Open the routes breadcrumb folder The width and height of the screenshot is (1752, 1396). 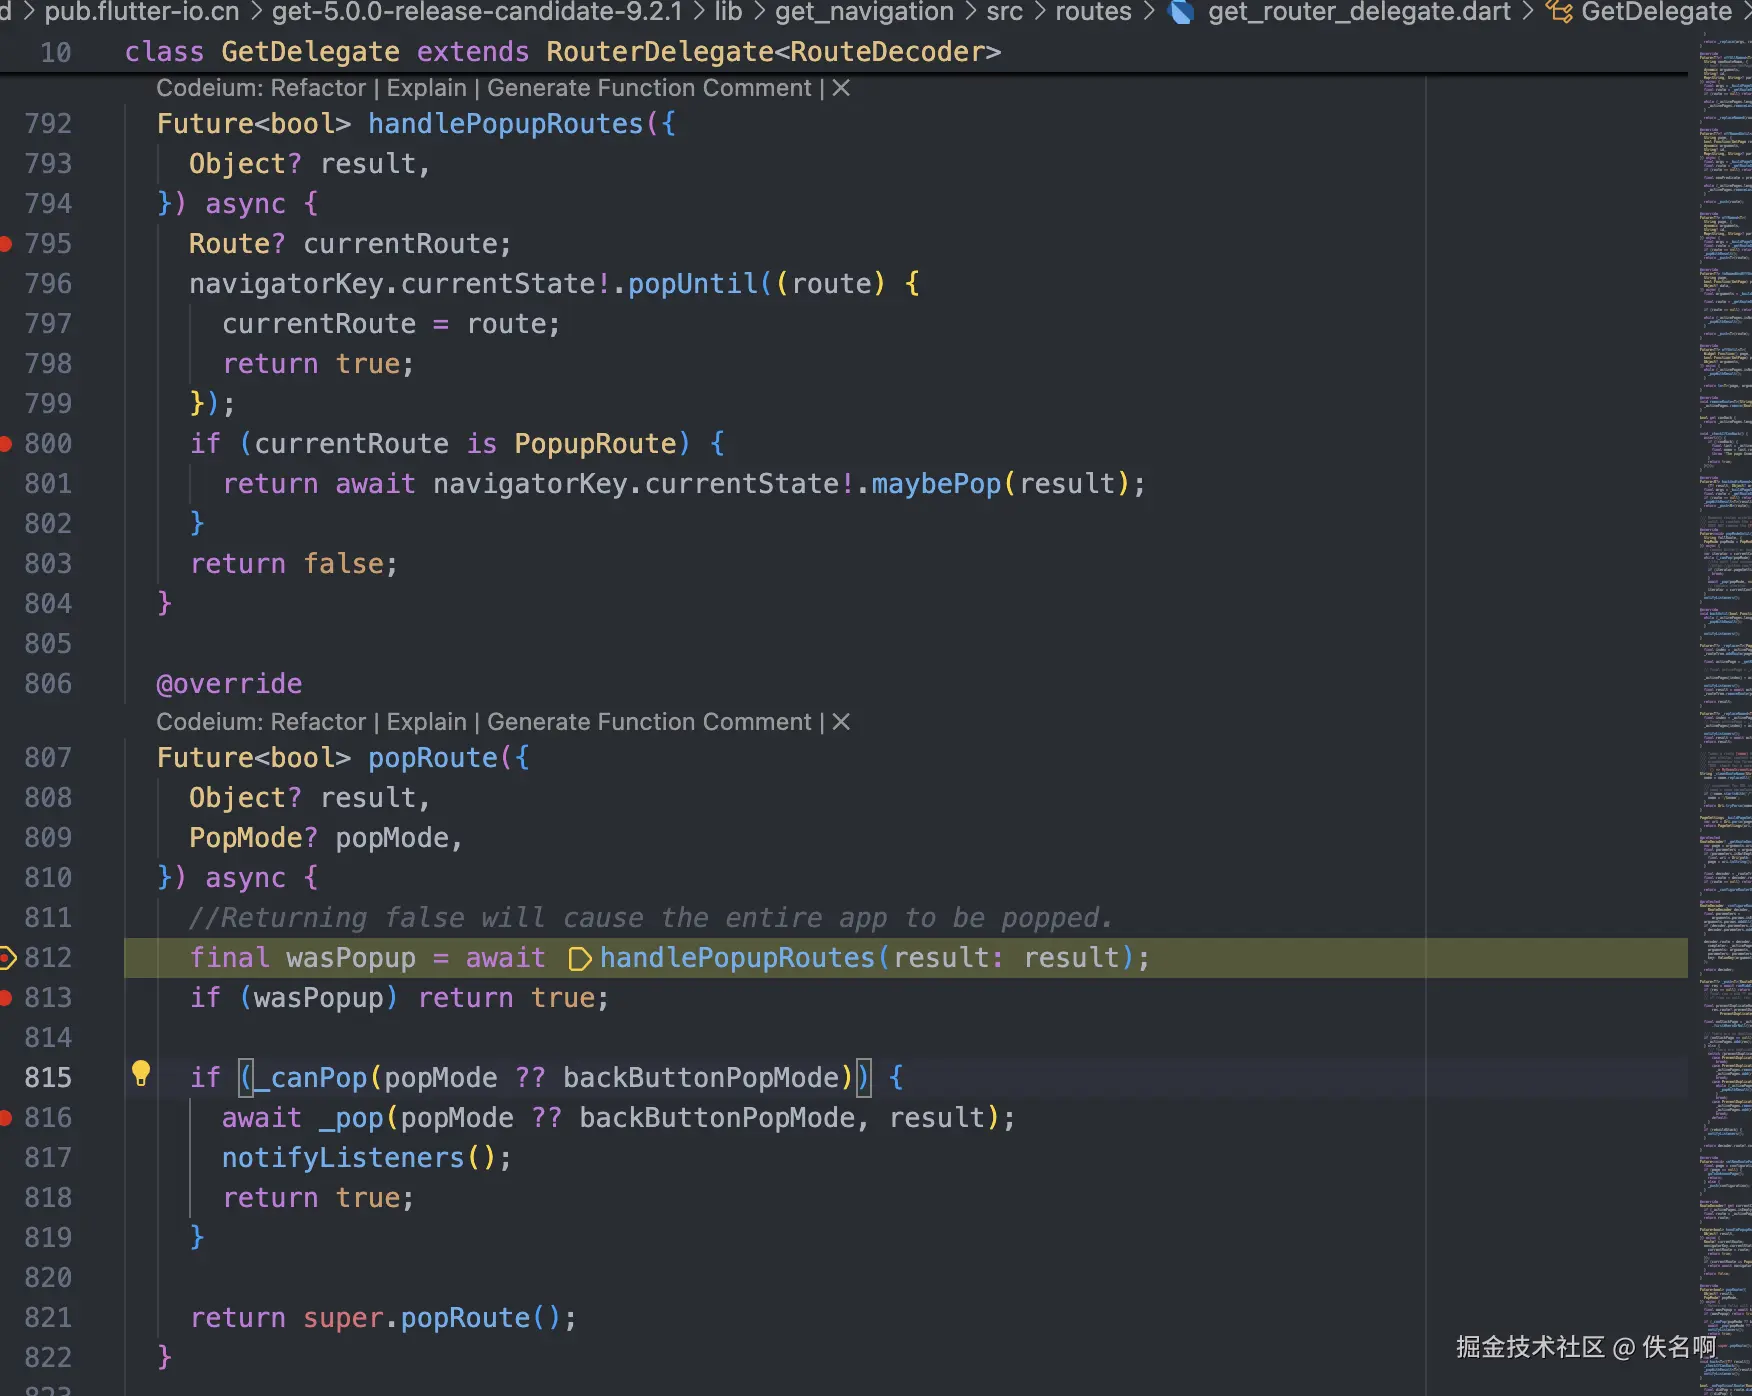[1093, 12]
